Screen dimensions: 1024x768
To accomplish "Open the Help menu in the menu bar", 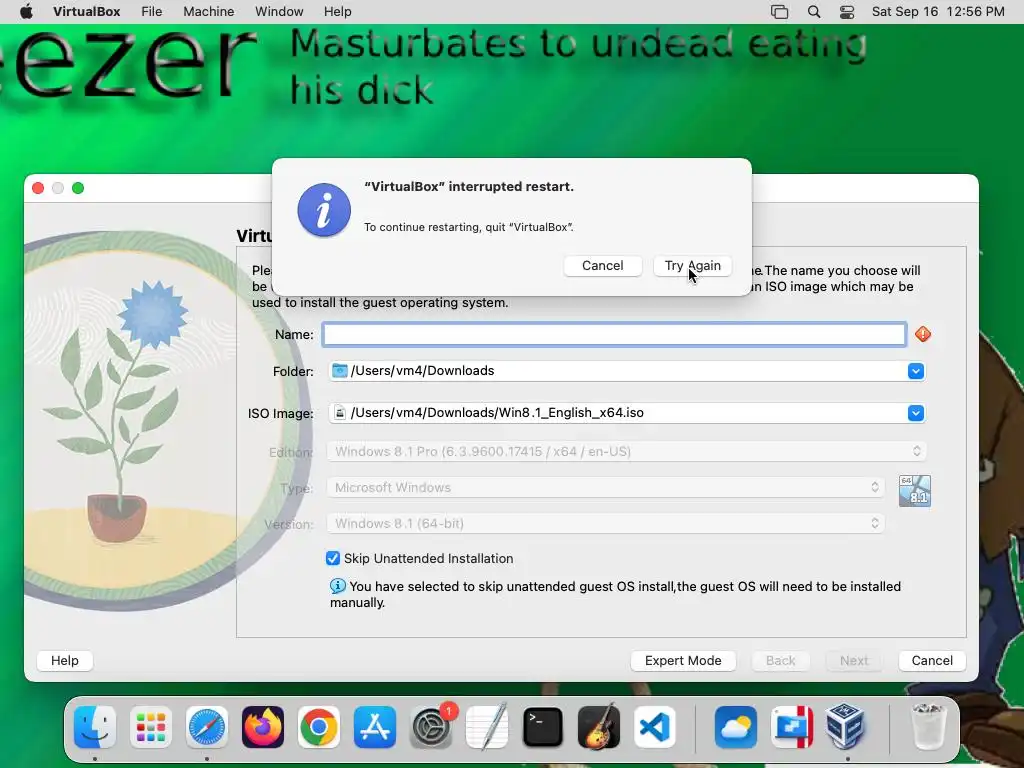I will pos(338,11).
